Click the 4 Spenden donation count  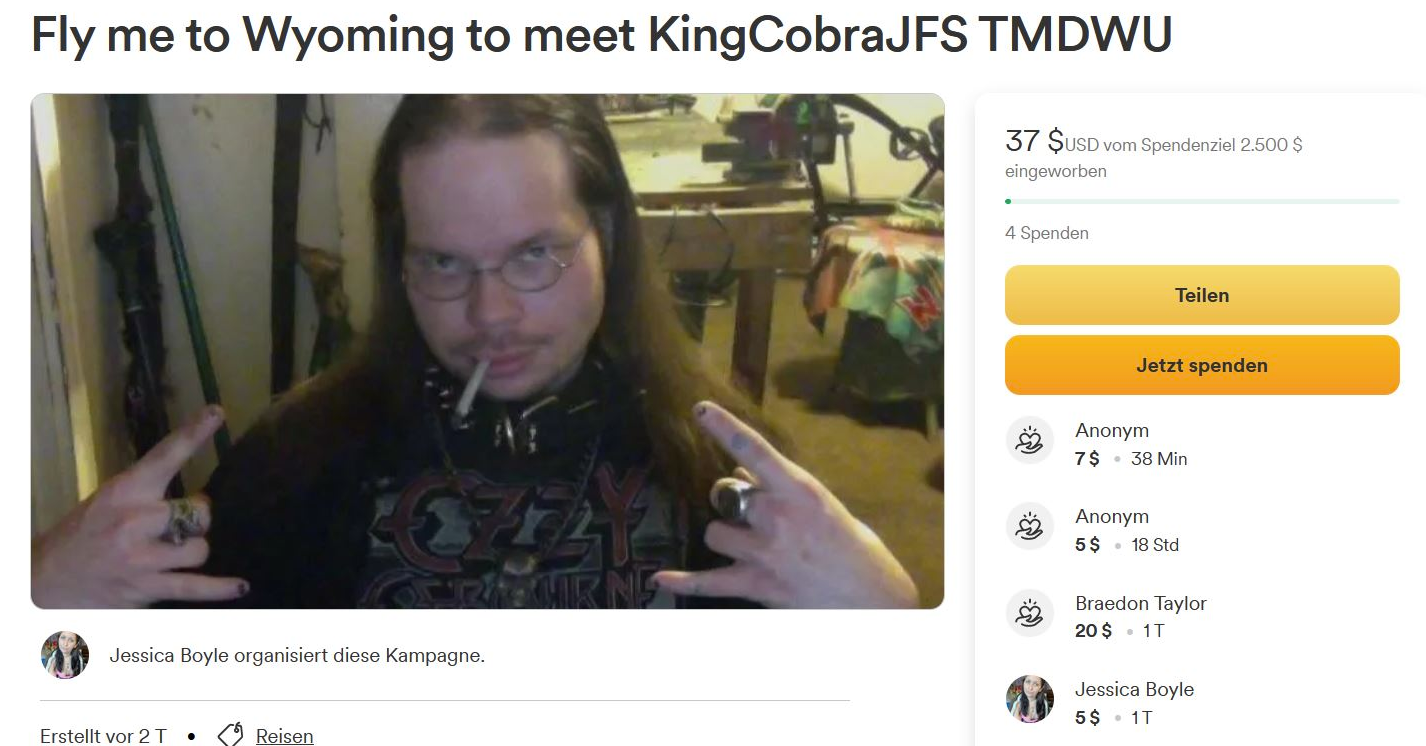point(1047,233)
